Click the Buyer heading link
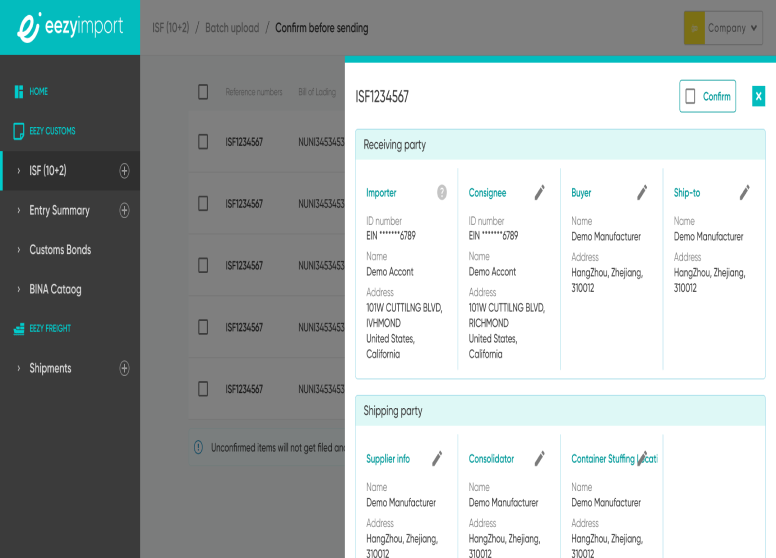The width and height of the screenshot is (776, 558). (x=581, y=193)
